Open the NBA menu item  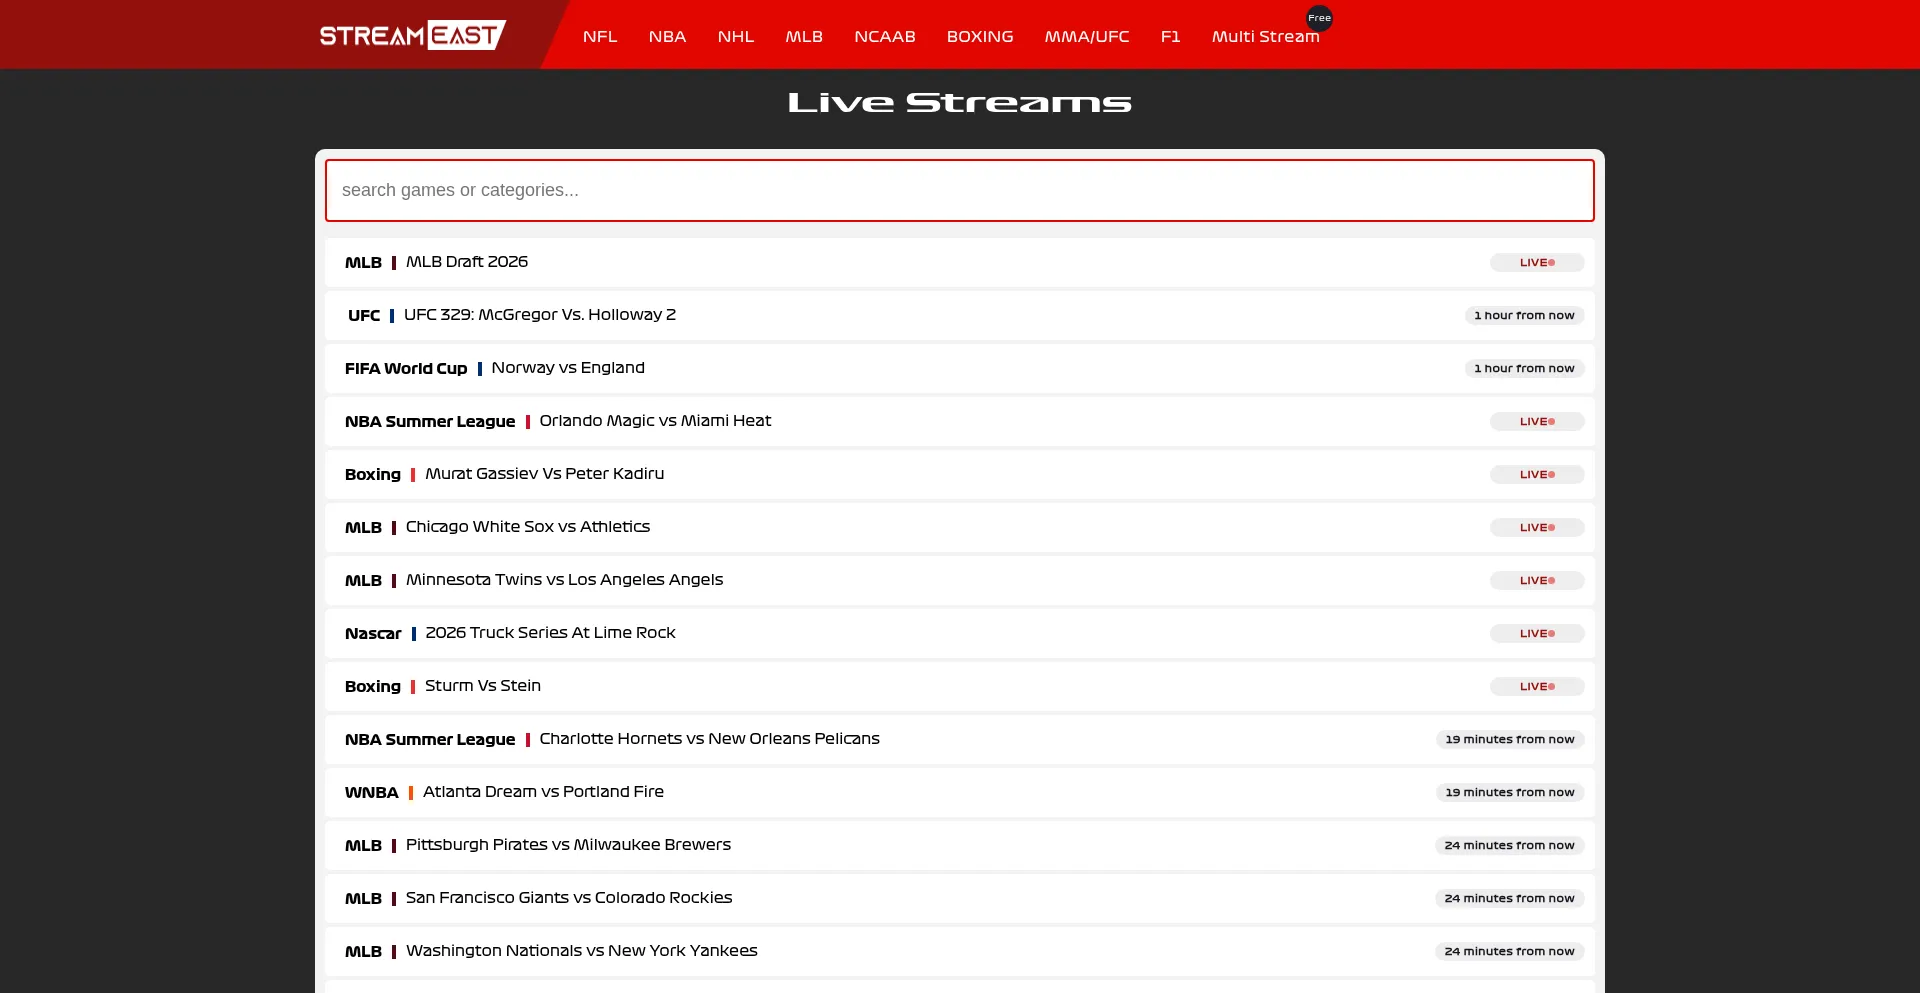point(667,37)
